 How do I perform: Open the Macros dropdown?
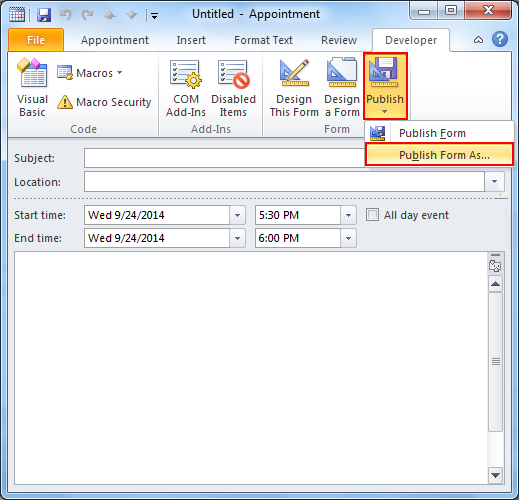click(x=89, y=73)
